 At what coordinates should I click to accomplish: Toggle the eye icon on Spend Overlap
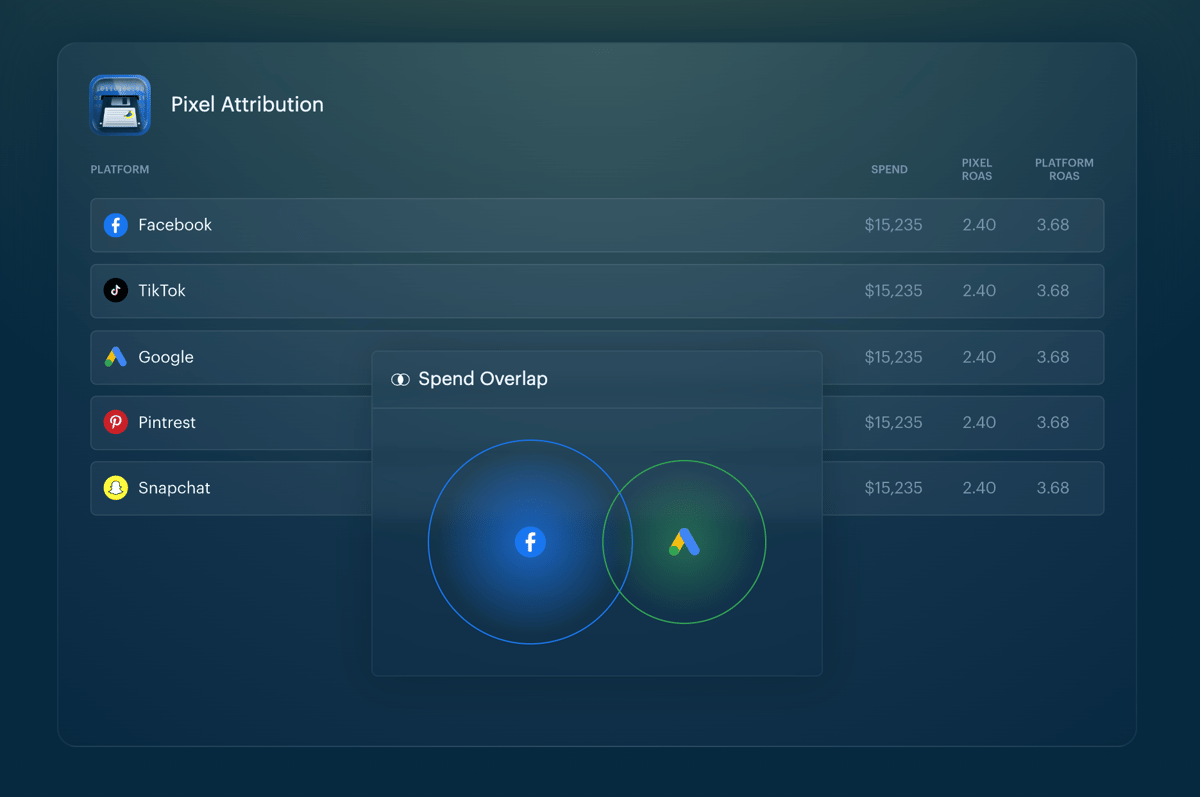point(400,379)
